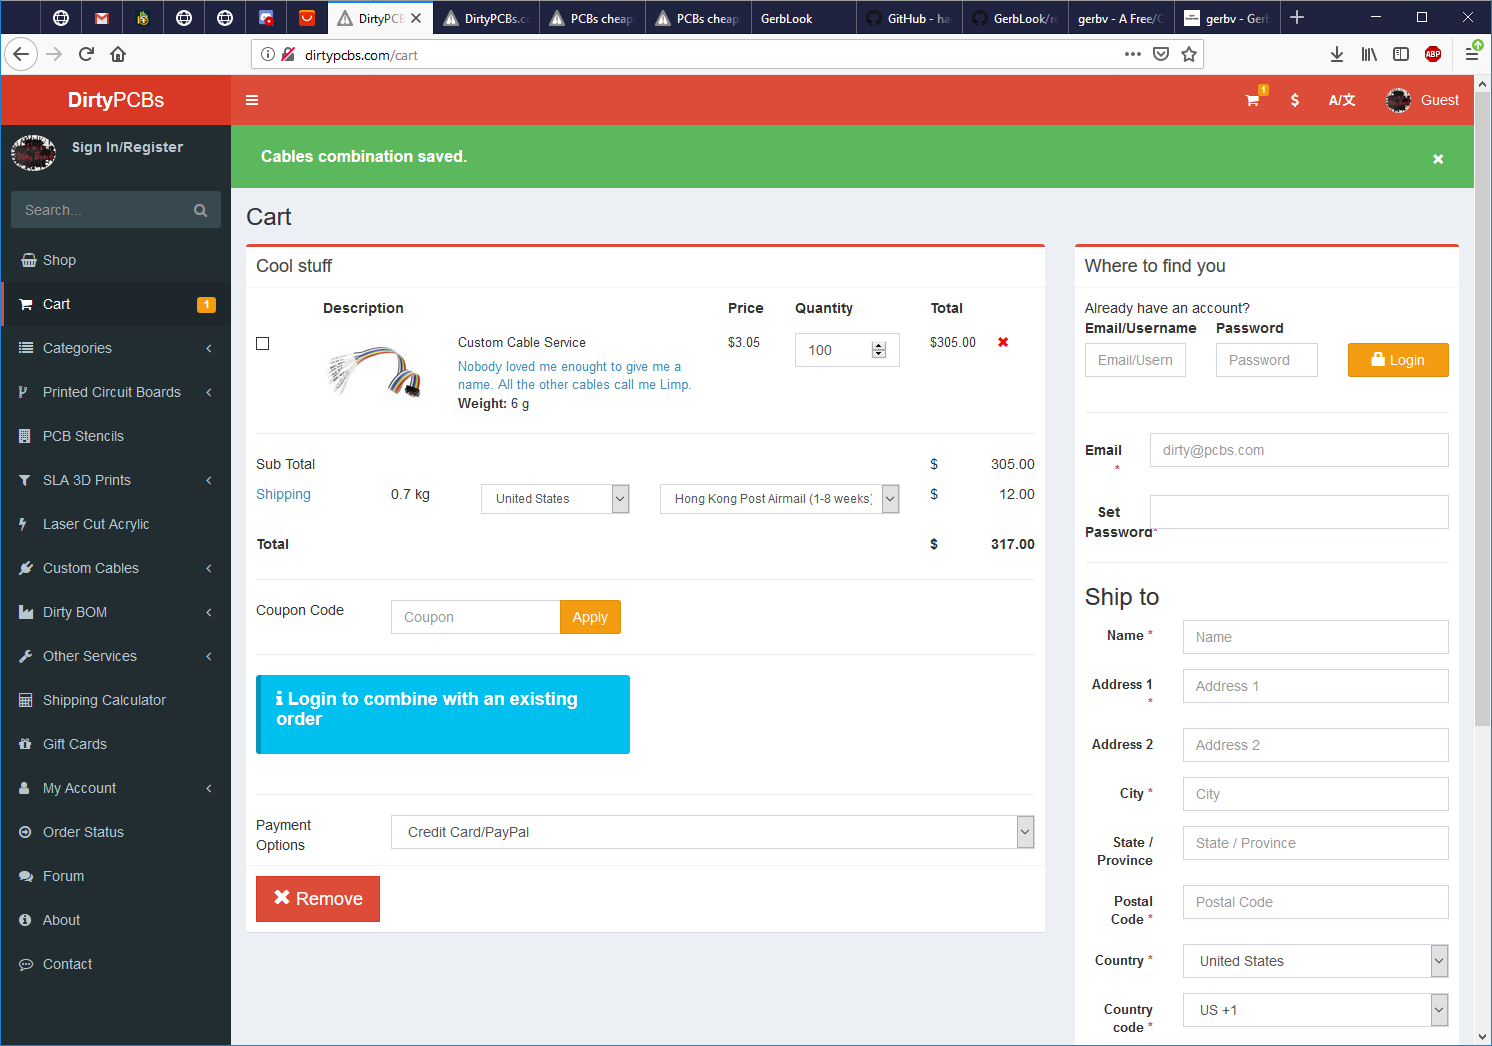Screen dimensions: 1492x1046
Task: Click the cable description text link
Action: [x=574, y=375]
